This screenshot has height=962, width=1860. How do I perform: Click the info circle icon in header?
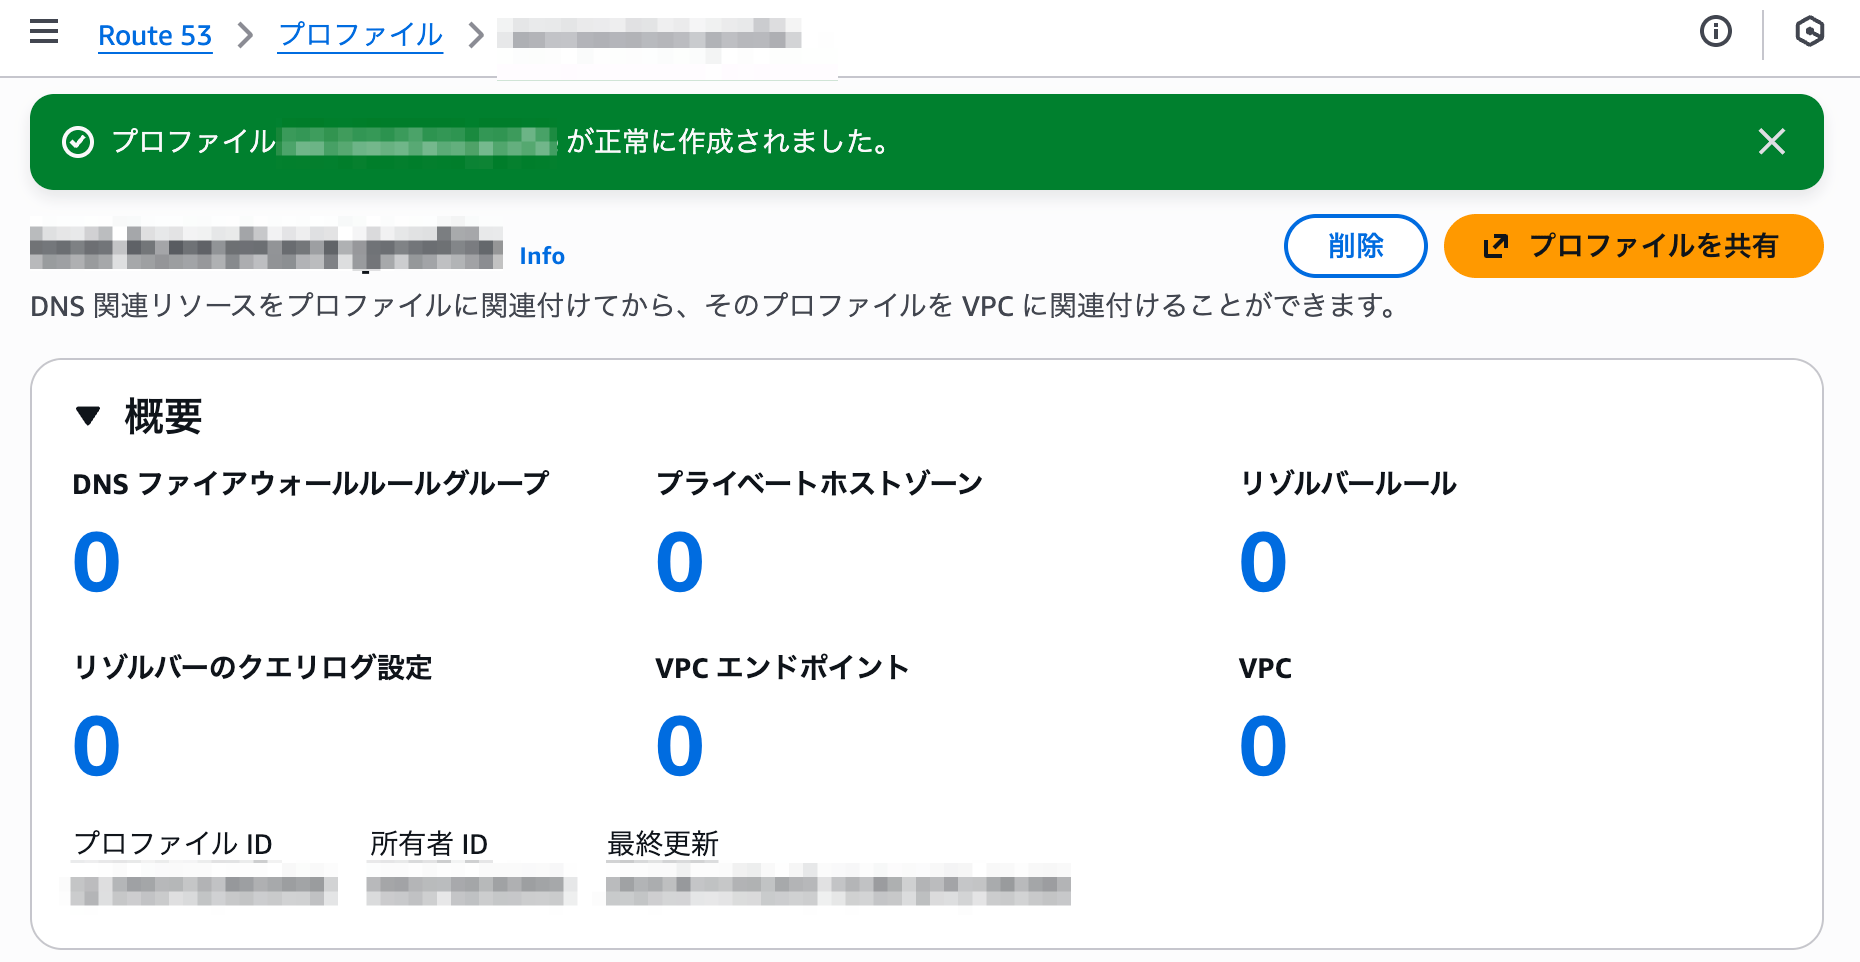pos(1715,32)
